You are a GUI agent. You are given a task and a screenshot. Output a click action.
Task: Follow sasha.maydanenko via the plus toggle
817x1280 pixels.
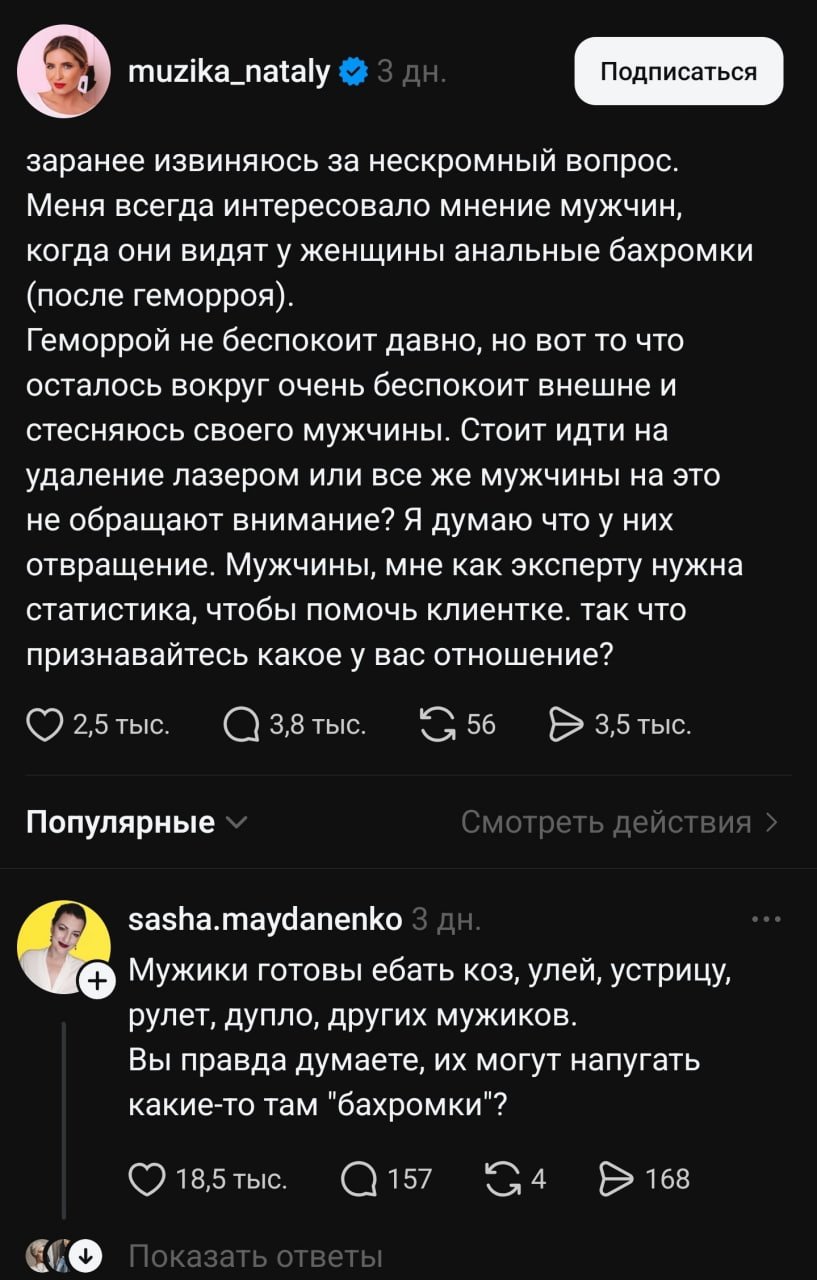[98, 981]
